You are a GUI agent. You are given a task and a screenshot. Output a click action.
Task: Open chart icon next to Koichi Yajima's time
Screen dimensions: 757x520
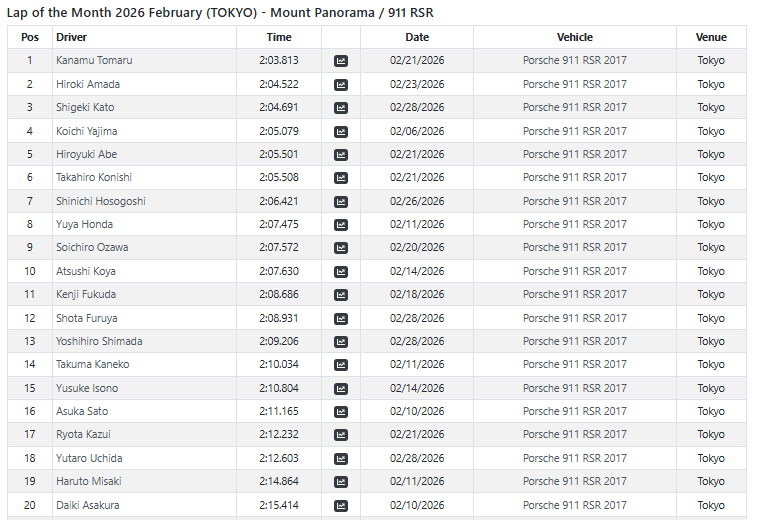pyautogui.click(x=341, y=131)
